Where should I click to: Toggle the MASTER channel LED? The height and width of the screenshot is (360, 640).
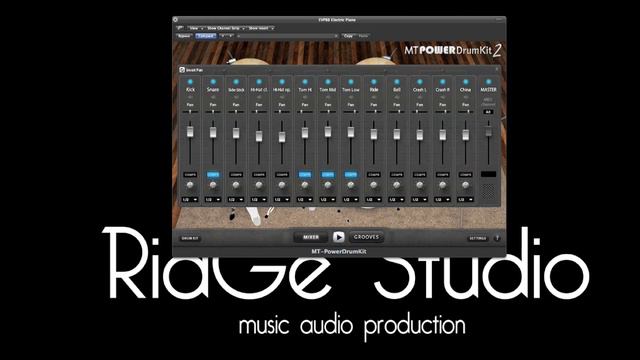(489, 82)
